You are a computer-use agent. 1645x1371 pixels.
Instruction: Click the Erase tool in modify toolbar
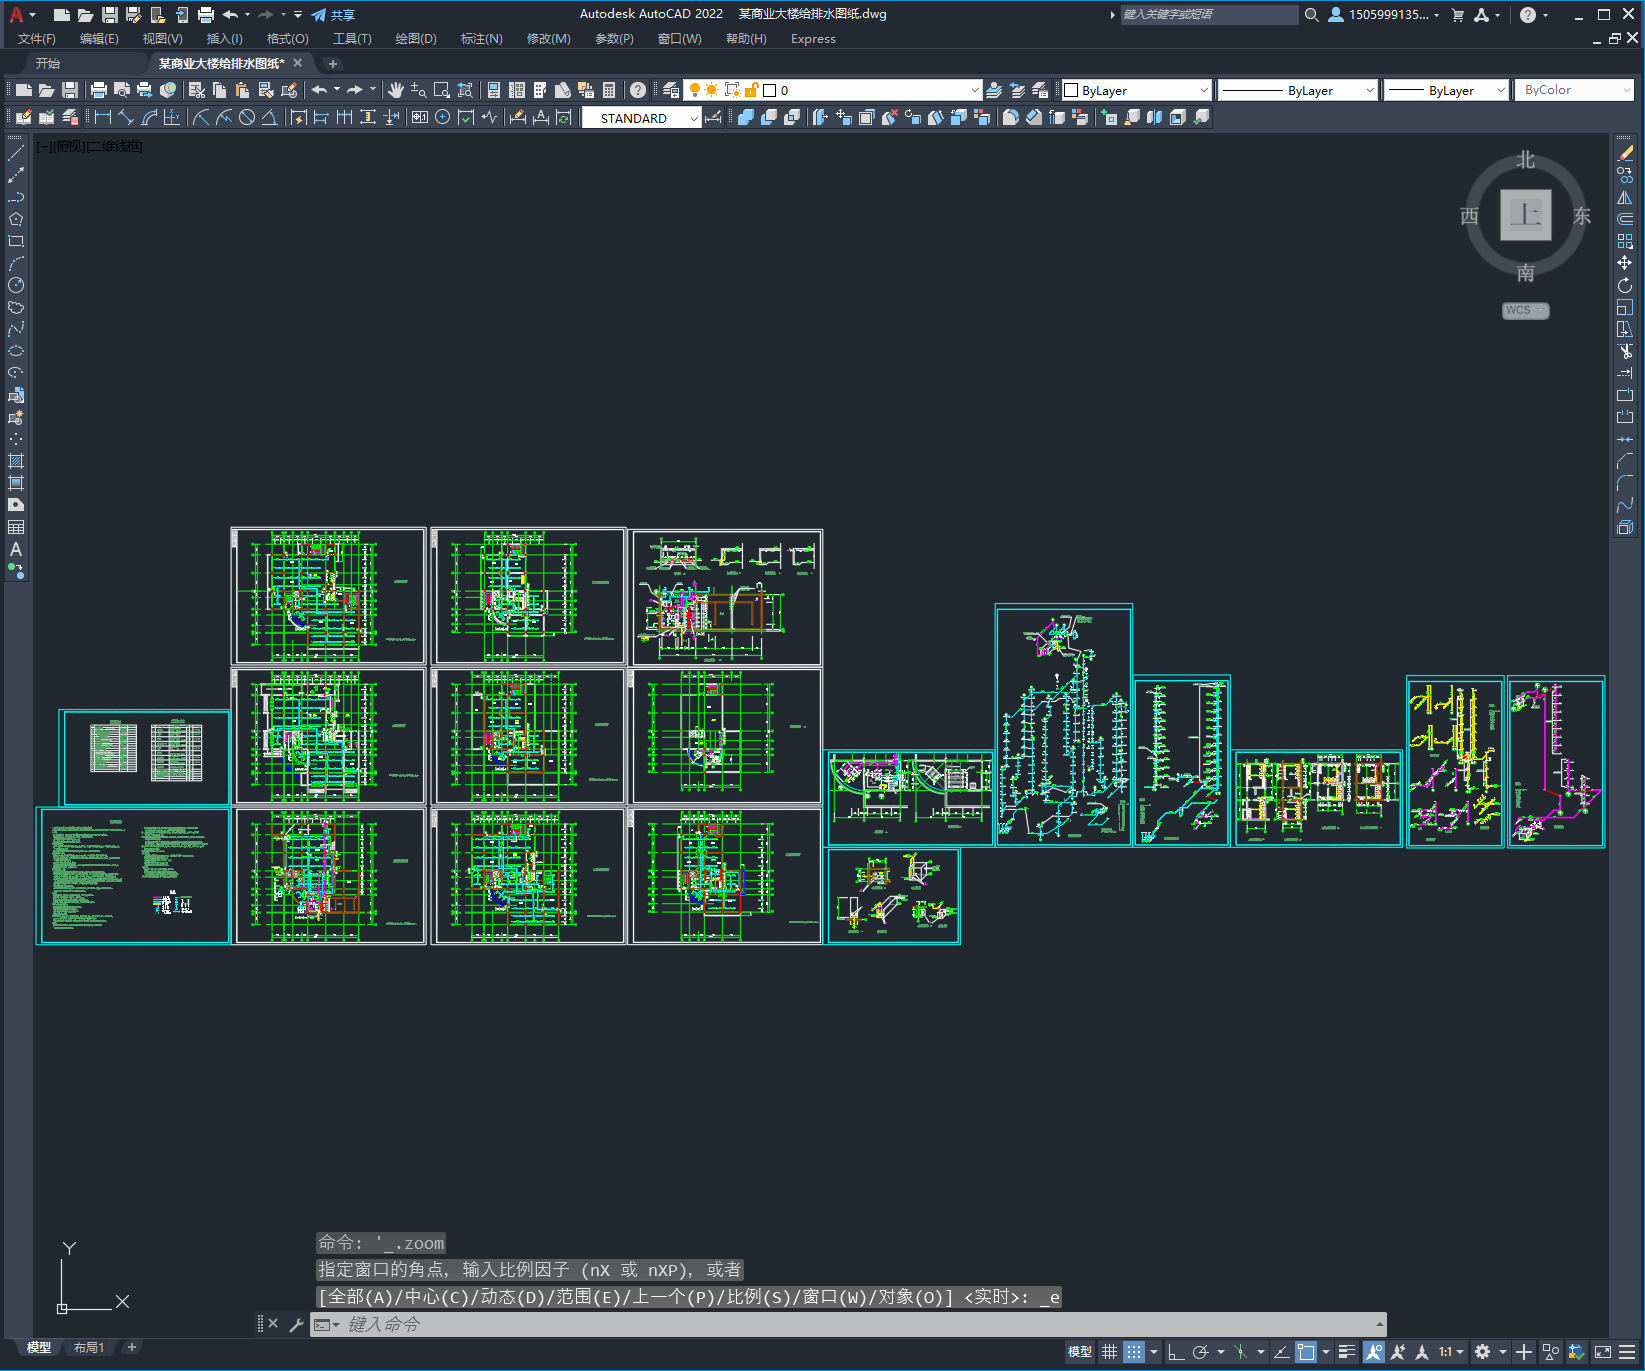coord(1625,153)
